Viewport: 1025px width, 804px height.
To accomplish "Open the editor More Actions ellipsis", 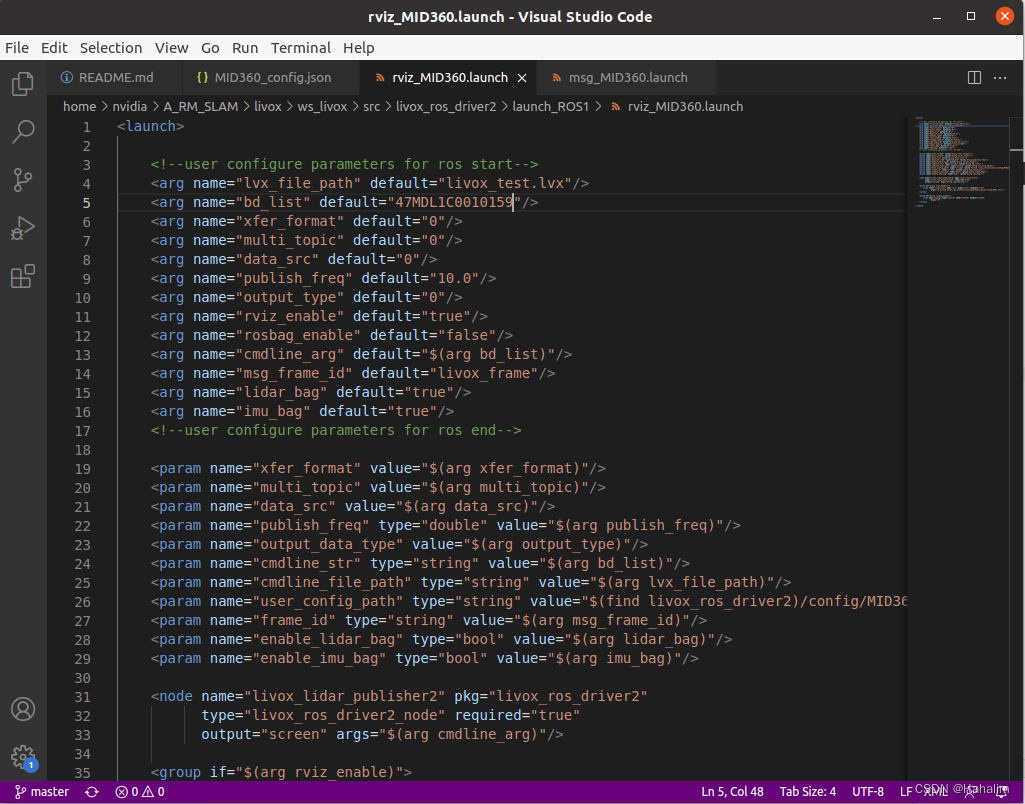I will [1000, 78].
